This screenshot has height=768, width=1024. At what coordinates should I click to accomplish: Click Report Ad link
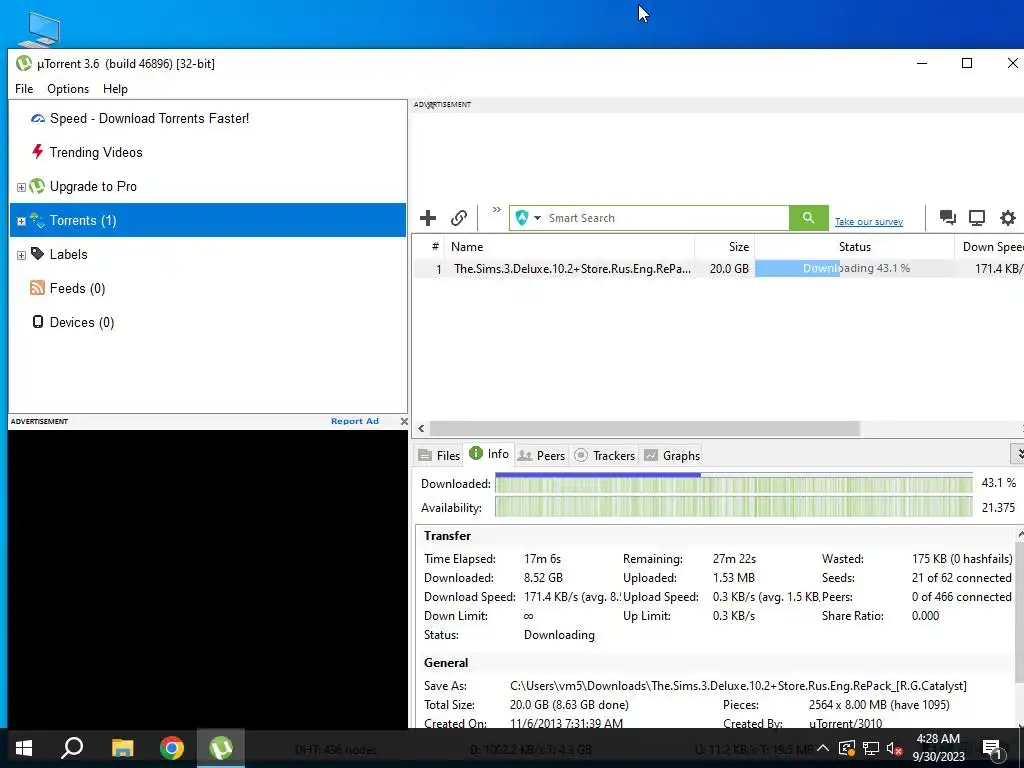pyautogui.click(x=355, y=421)
